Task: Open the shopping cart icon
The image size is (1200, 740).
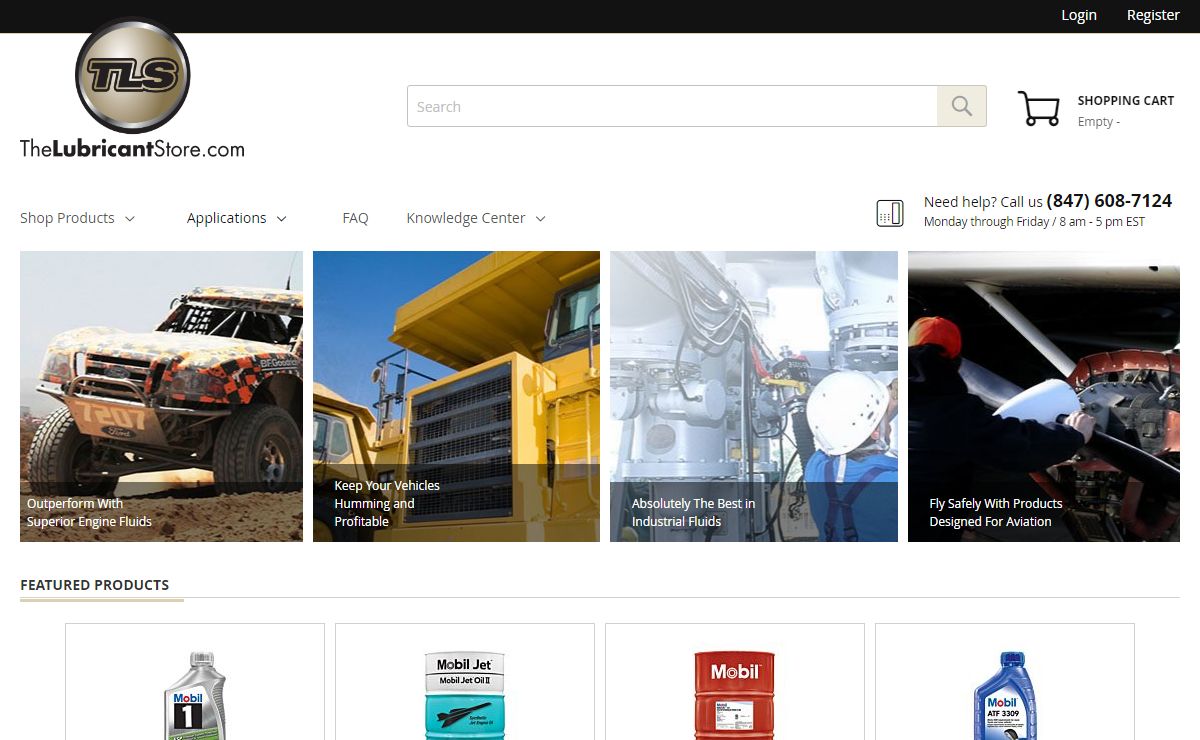Action: (x=1039, y=108)
